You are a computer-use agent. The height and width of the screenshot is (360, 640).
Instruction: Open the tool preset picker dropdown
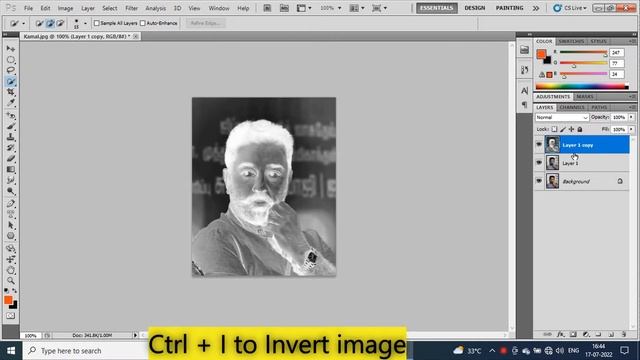tap(23, 23)
